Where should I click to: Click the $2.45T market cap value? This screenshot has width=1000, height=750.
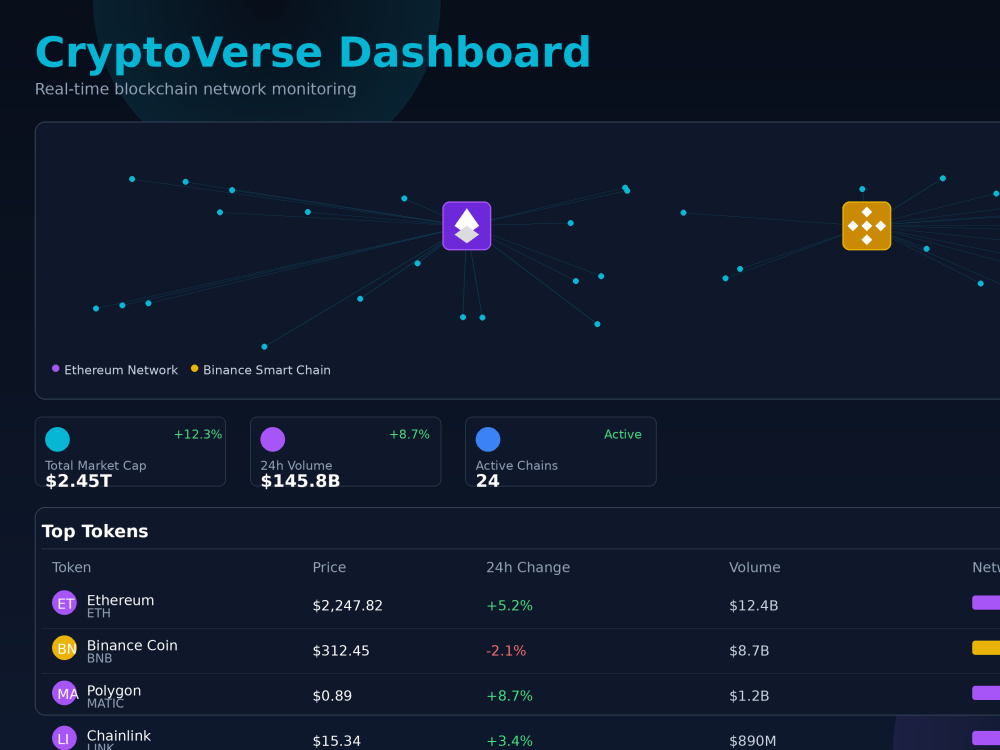pos(78,482)
